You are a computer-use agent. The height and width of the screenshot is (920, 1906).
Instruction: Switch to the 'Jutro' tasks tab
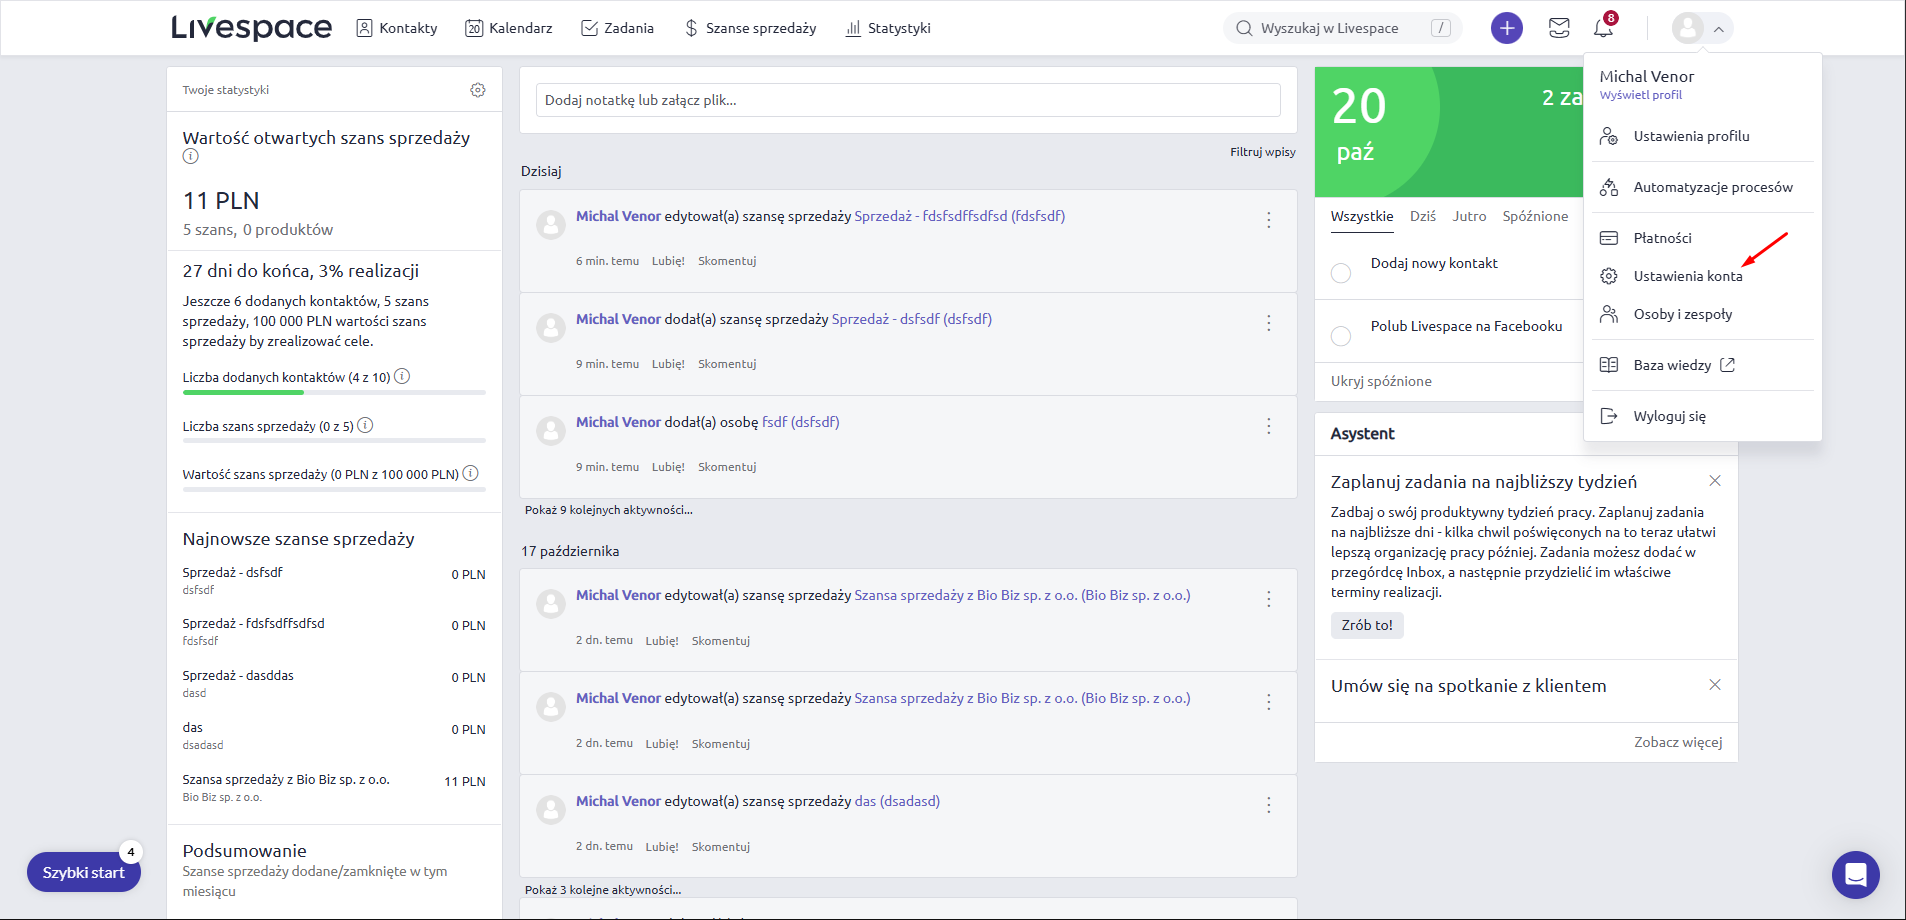[x=1469, y=216]
